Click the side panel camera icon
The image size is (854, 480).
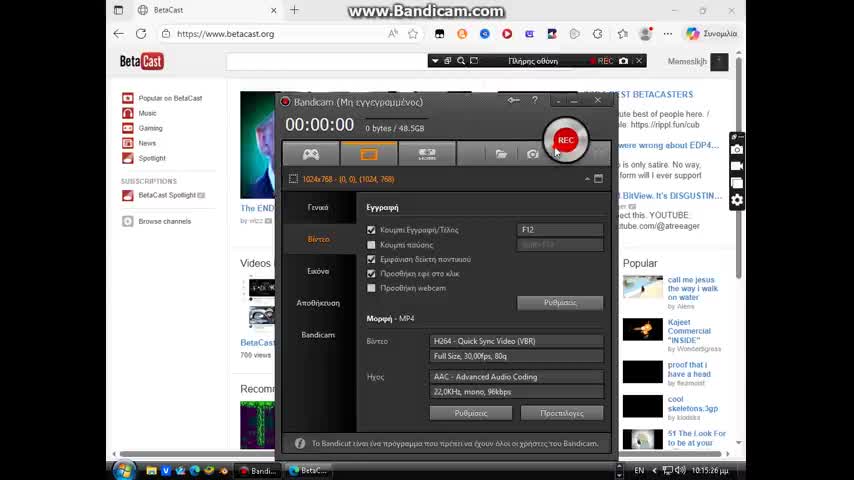pos(737,149)
